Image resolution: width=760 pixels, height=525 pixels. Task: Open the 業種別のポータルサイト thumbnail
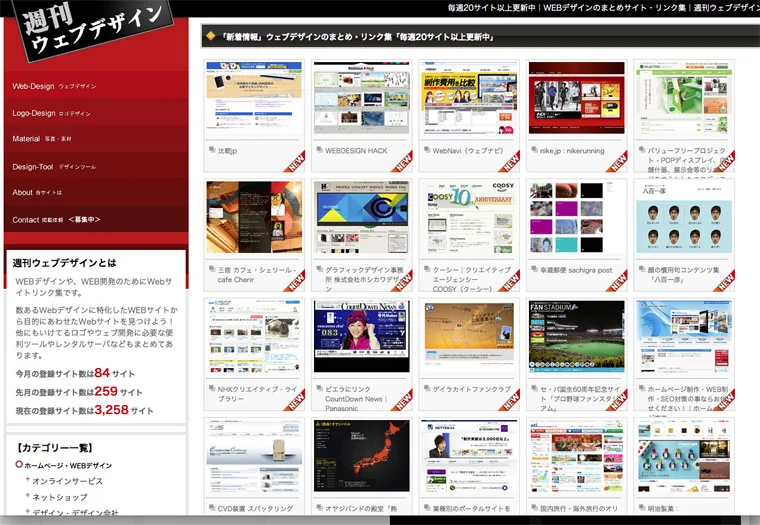click(469, 456)
